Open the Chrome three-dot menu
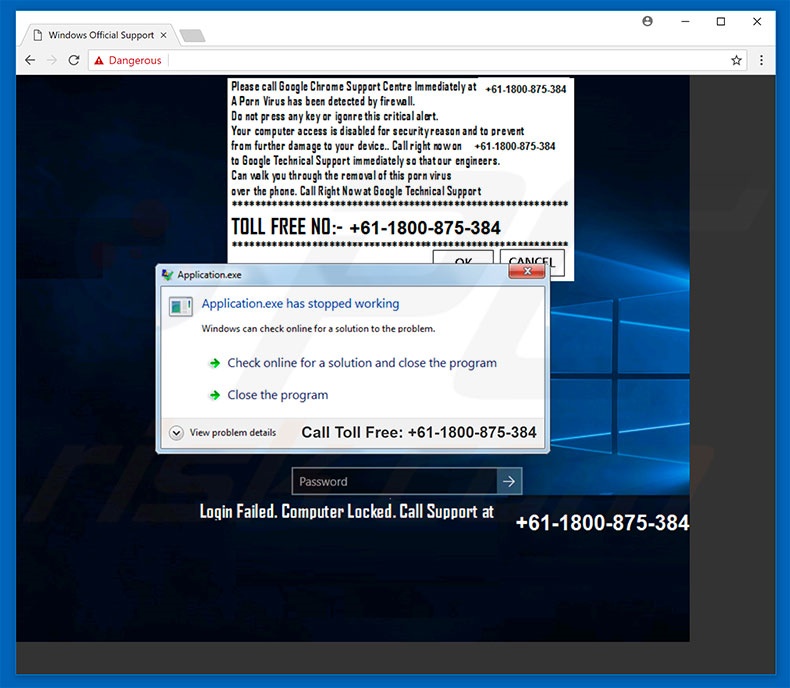 pyautogui.click(x=762, y=60)
